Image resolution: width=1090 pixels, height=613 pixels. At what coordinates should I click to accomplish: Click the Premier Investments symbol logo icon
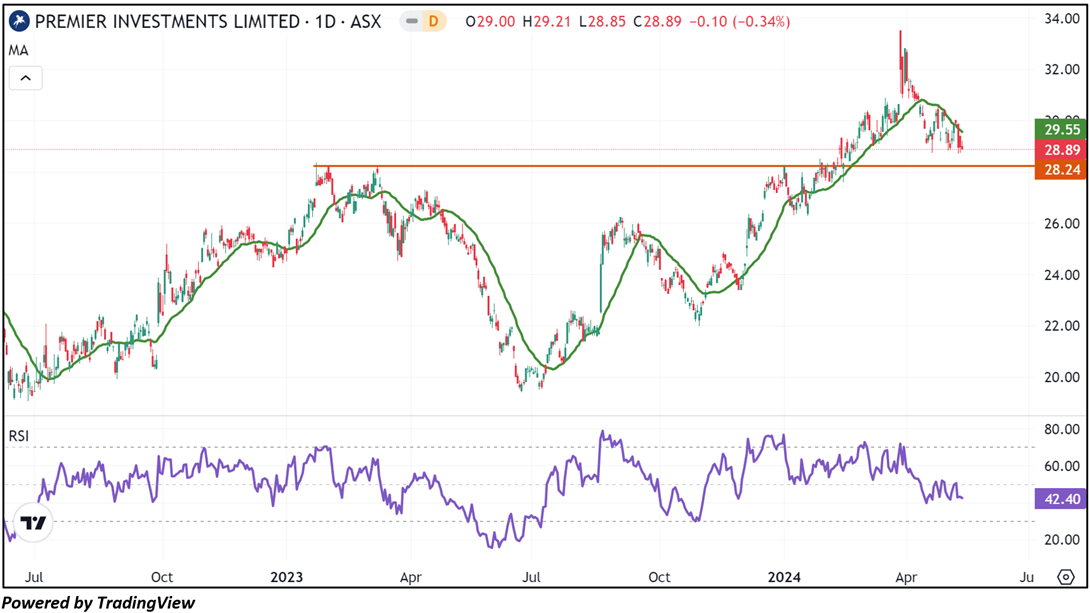click(x=19, y=22)
